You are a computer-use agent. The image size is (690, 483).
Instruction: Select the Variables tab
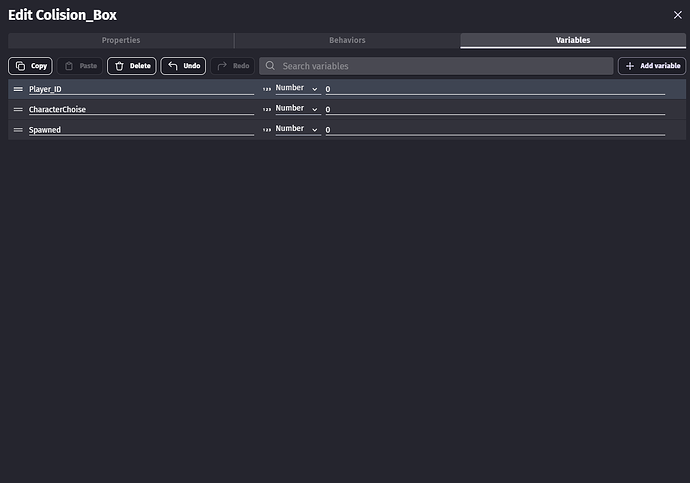point(573,40)
